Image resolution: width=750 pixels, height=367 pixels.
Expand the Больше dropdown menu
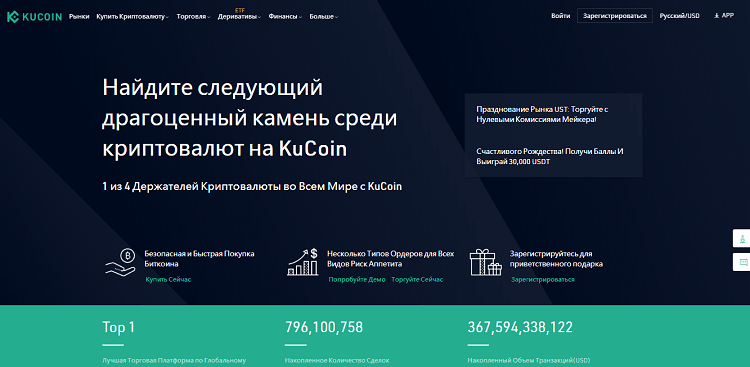pyautogui.click(x=323, y=16)
